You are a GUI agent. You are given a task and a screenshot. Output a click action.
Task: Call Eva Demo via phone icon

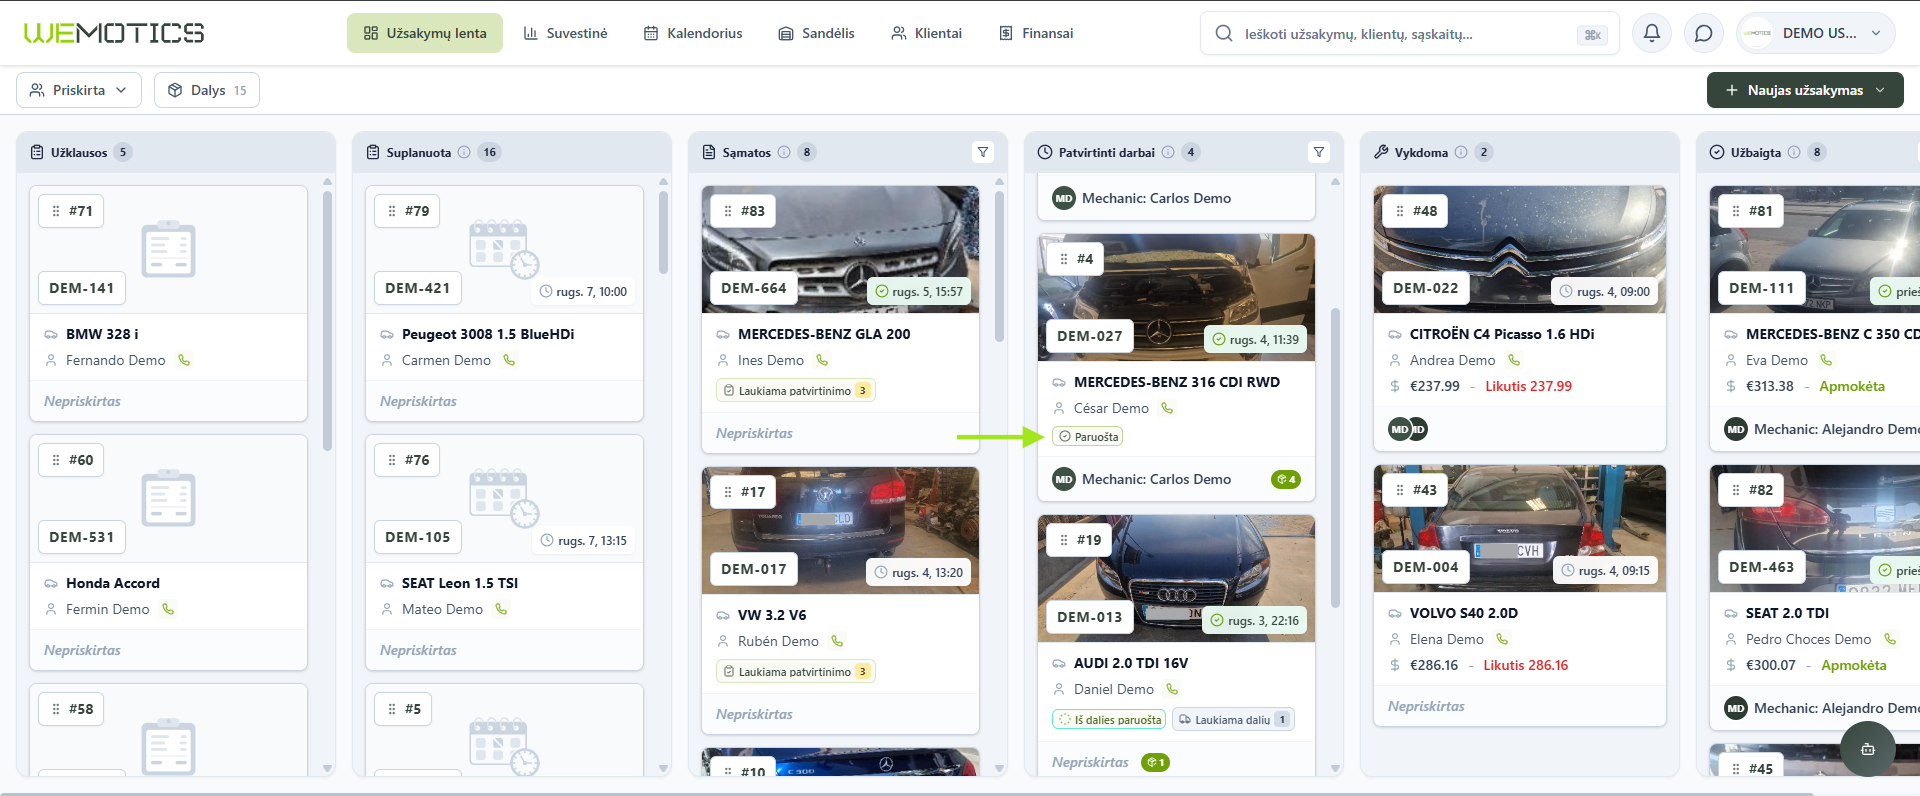click(x=1826, y=360)
